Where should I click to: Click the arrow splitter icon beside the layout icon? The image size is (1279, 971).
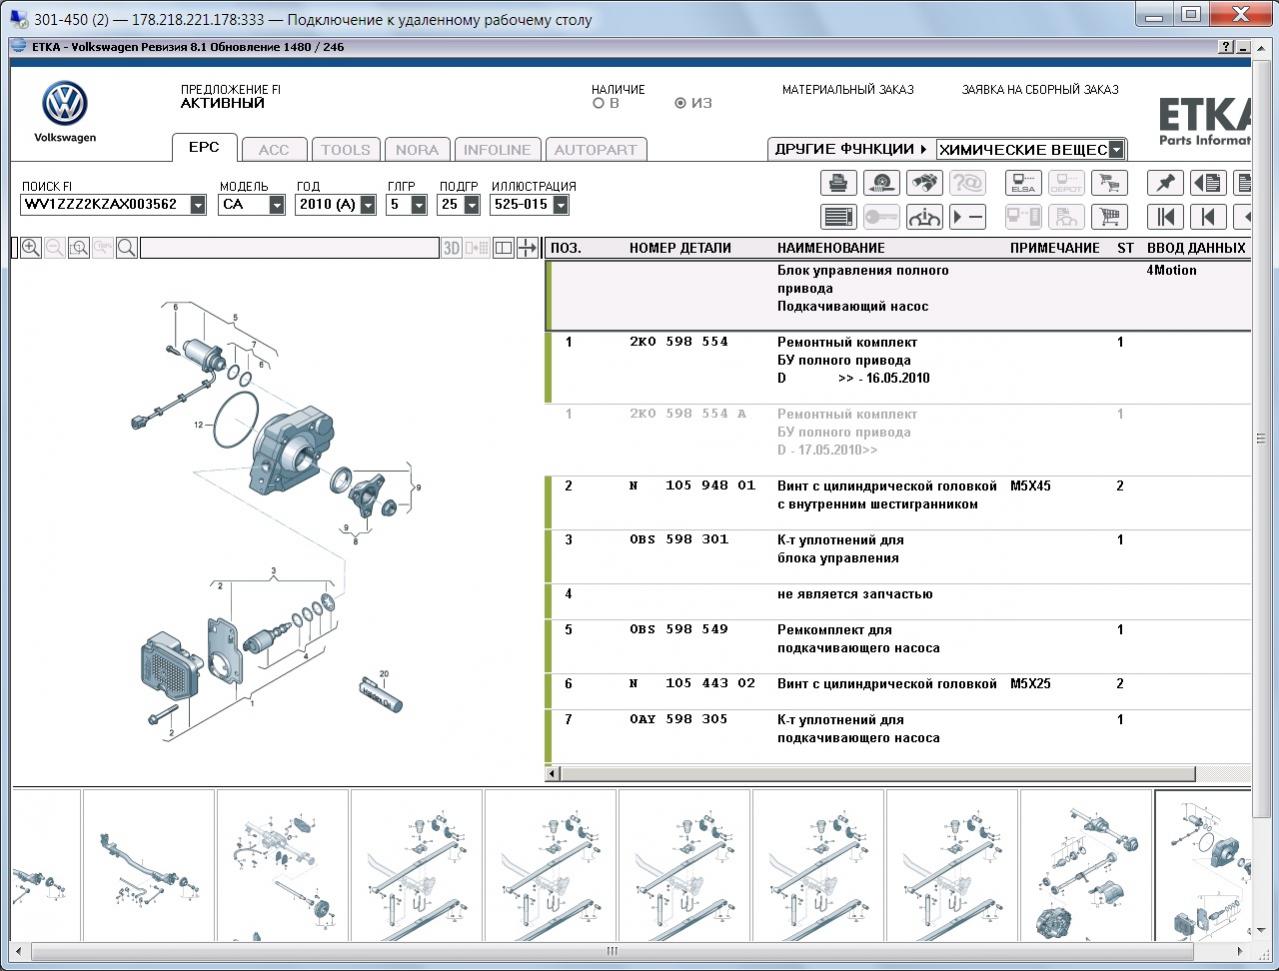pyautogui.click(x=527, y=248)
